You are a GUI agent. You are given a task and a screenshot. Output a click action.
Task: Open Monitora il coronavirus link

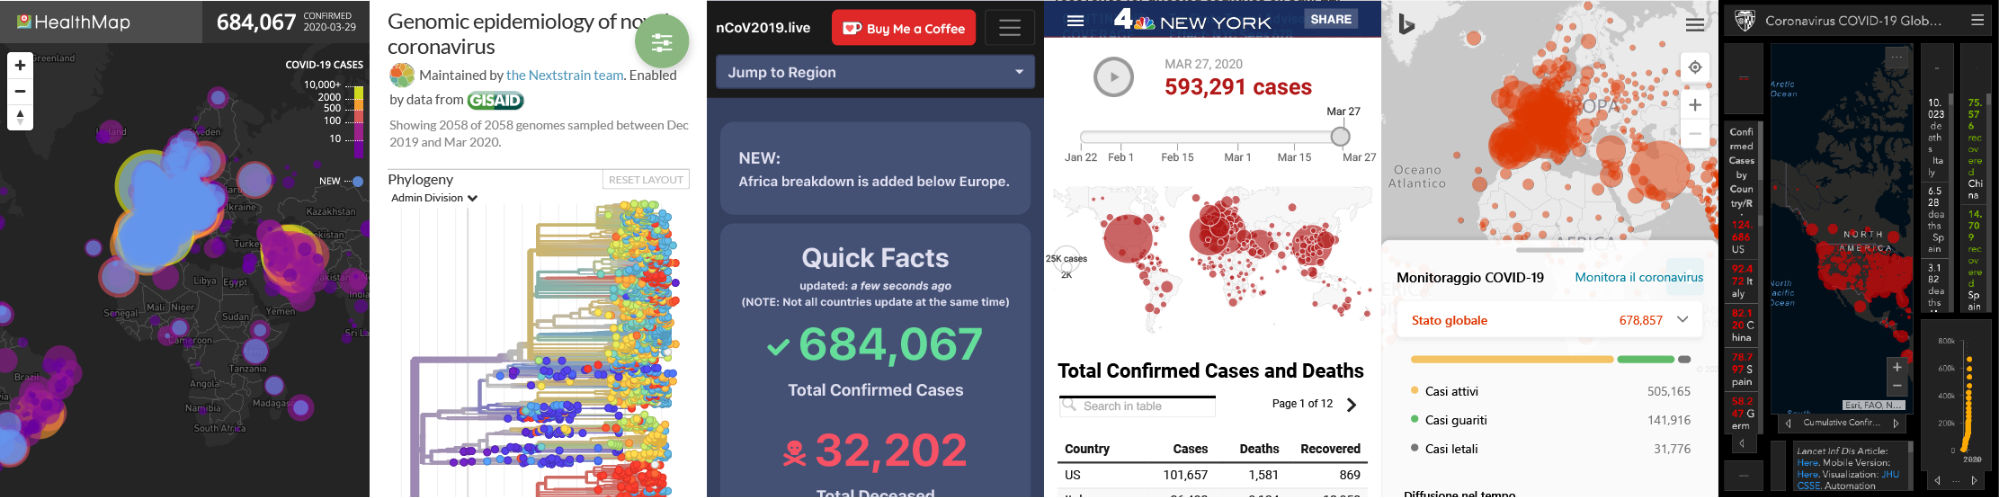[1638, 277]
